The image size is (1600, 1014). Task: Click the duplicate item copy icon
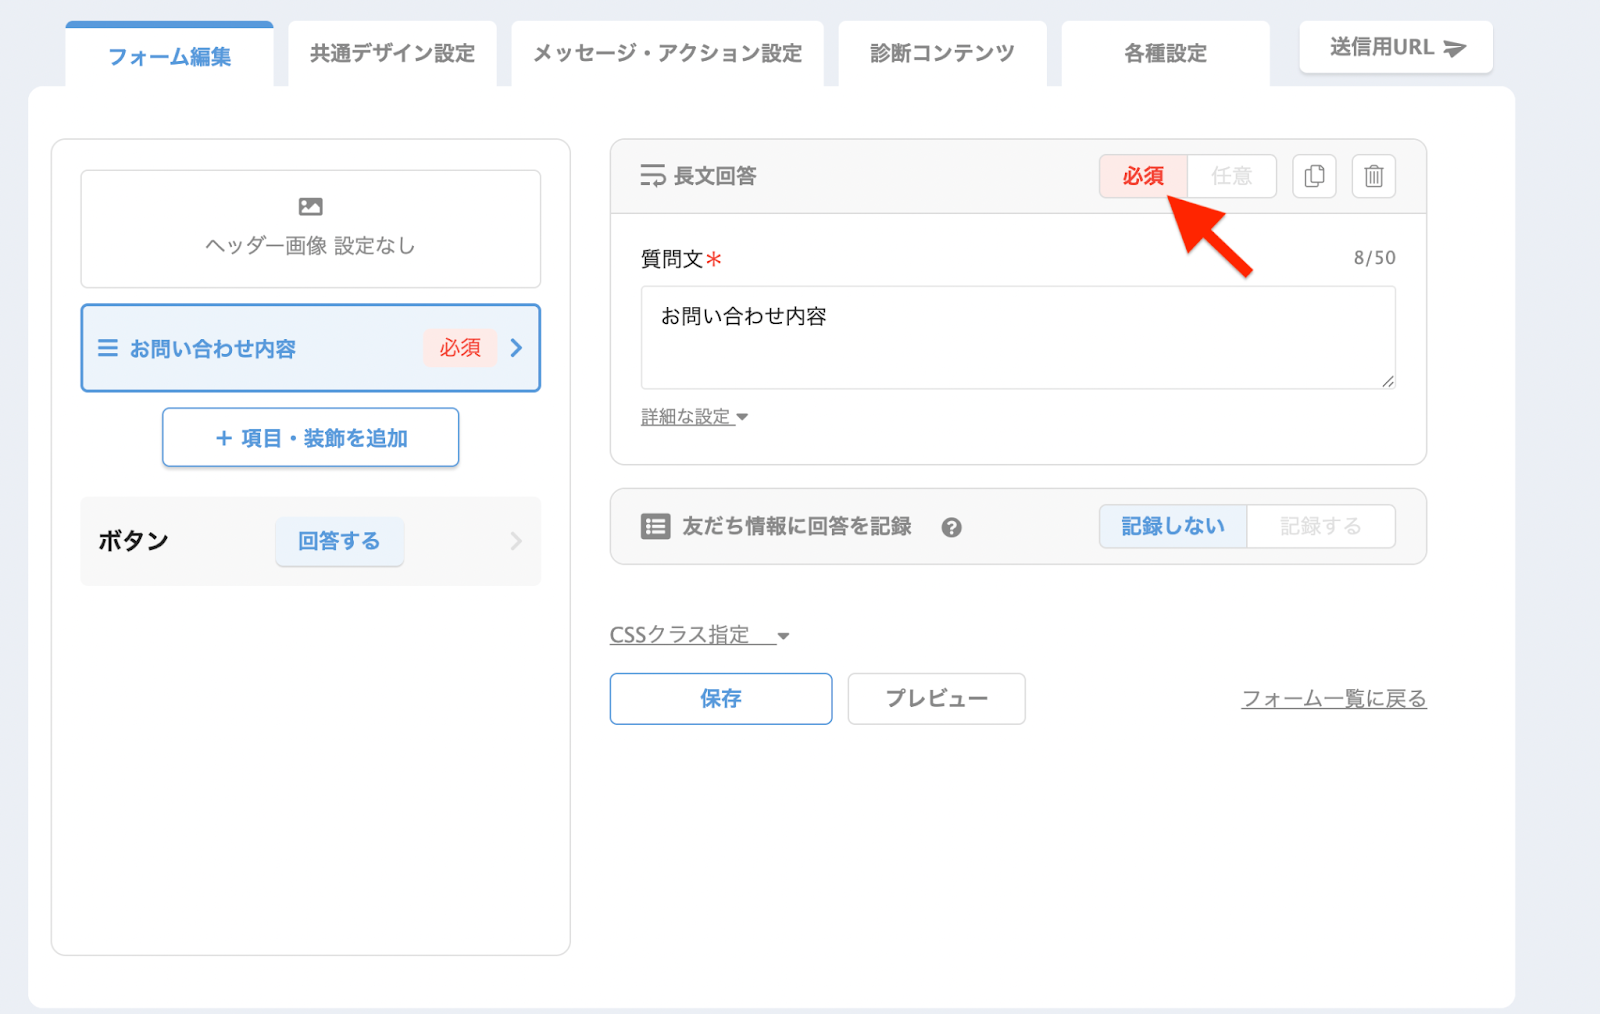pyautogui.click(x=1314, y=176)
